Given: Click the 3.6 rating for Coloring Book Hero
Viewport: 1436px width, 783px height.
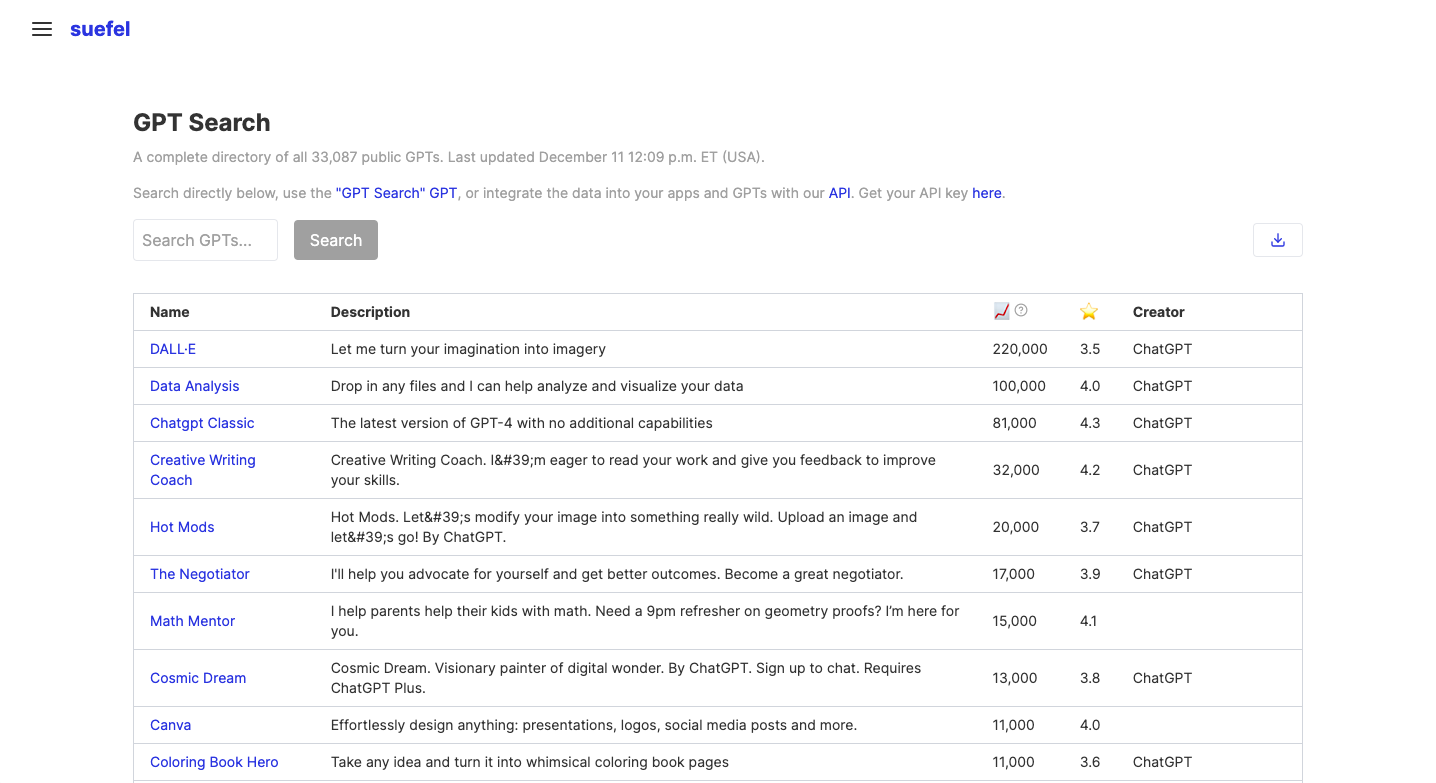Looking at the screenshot, I should [1090, 762].
